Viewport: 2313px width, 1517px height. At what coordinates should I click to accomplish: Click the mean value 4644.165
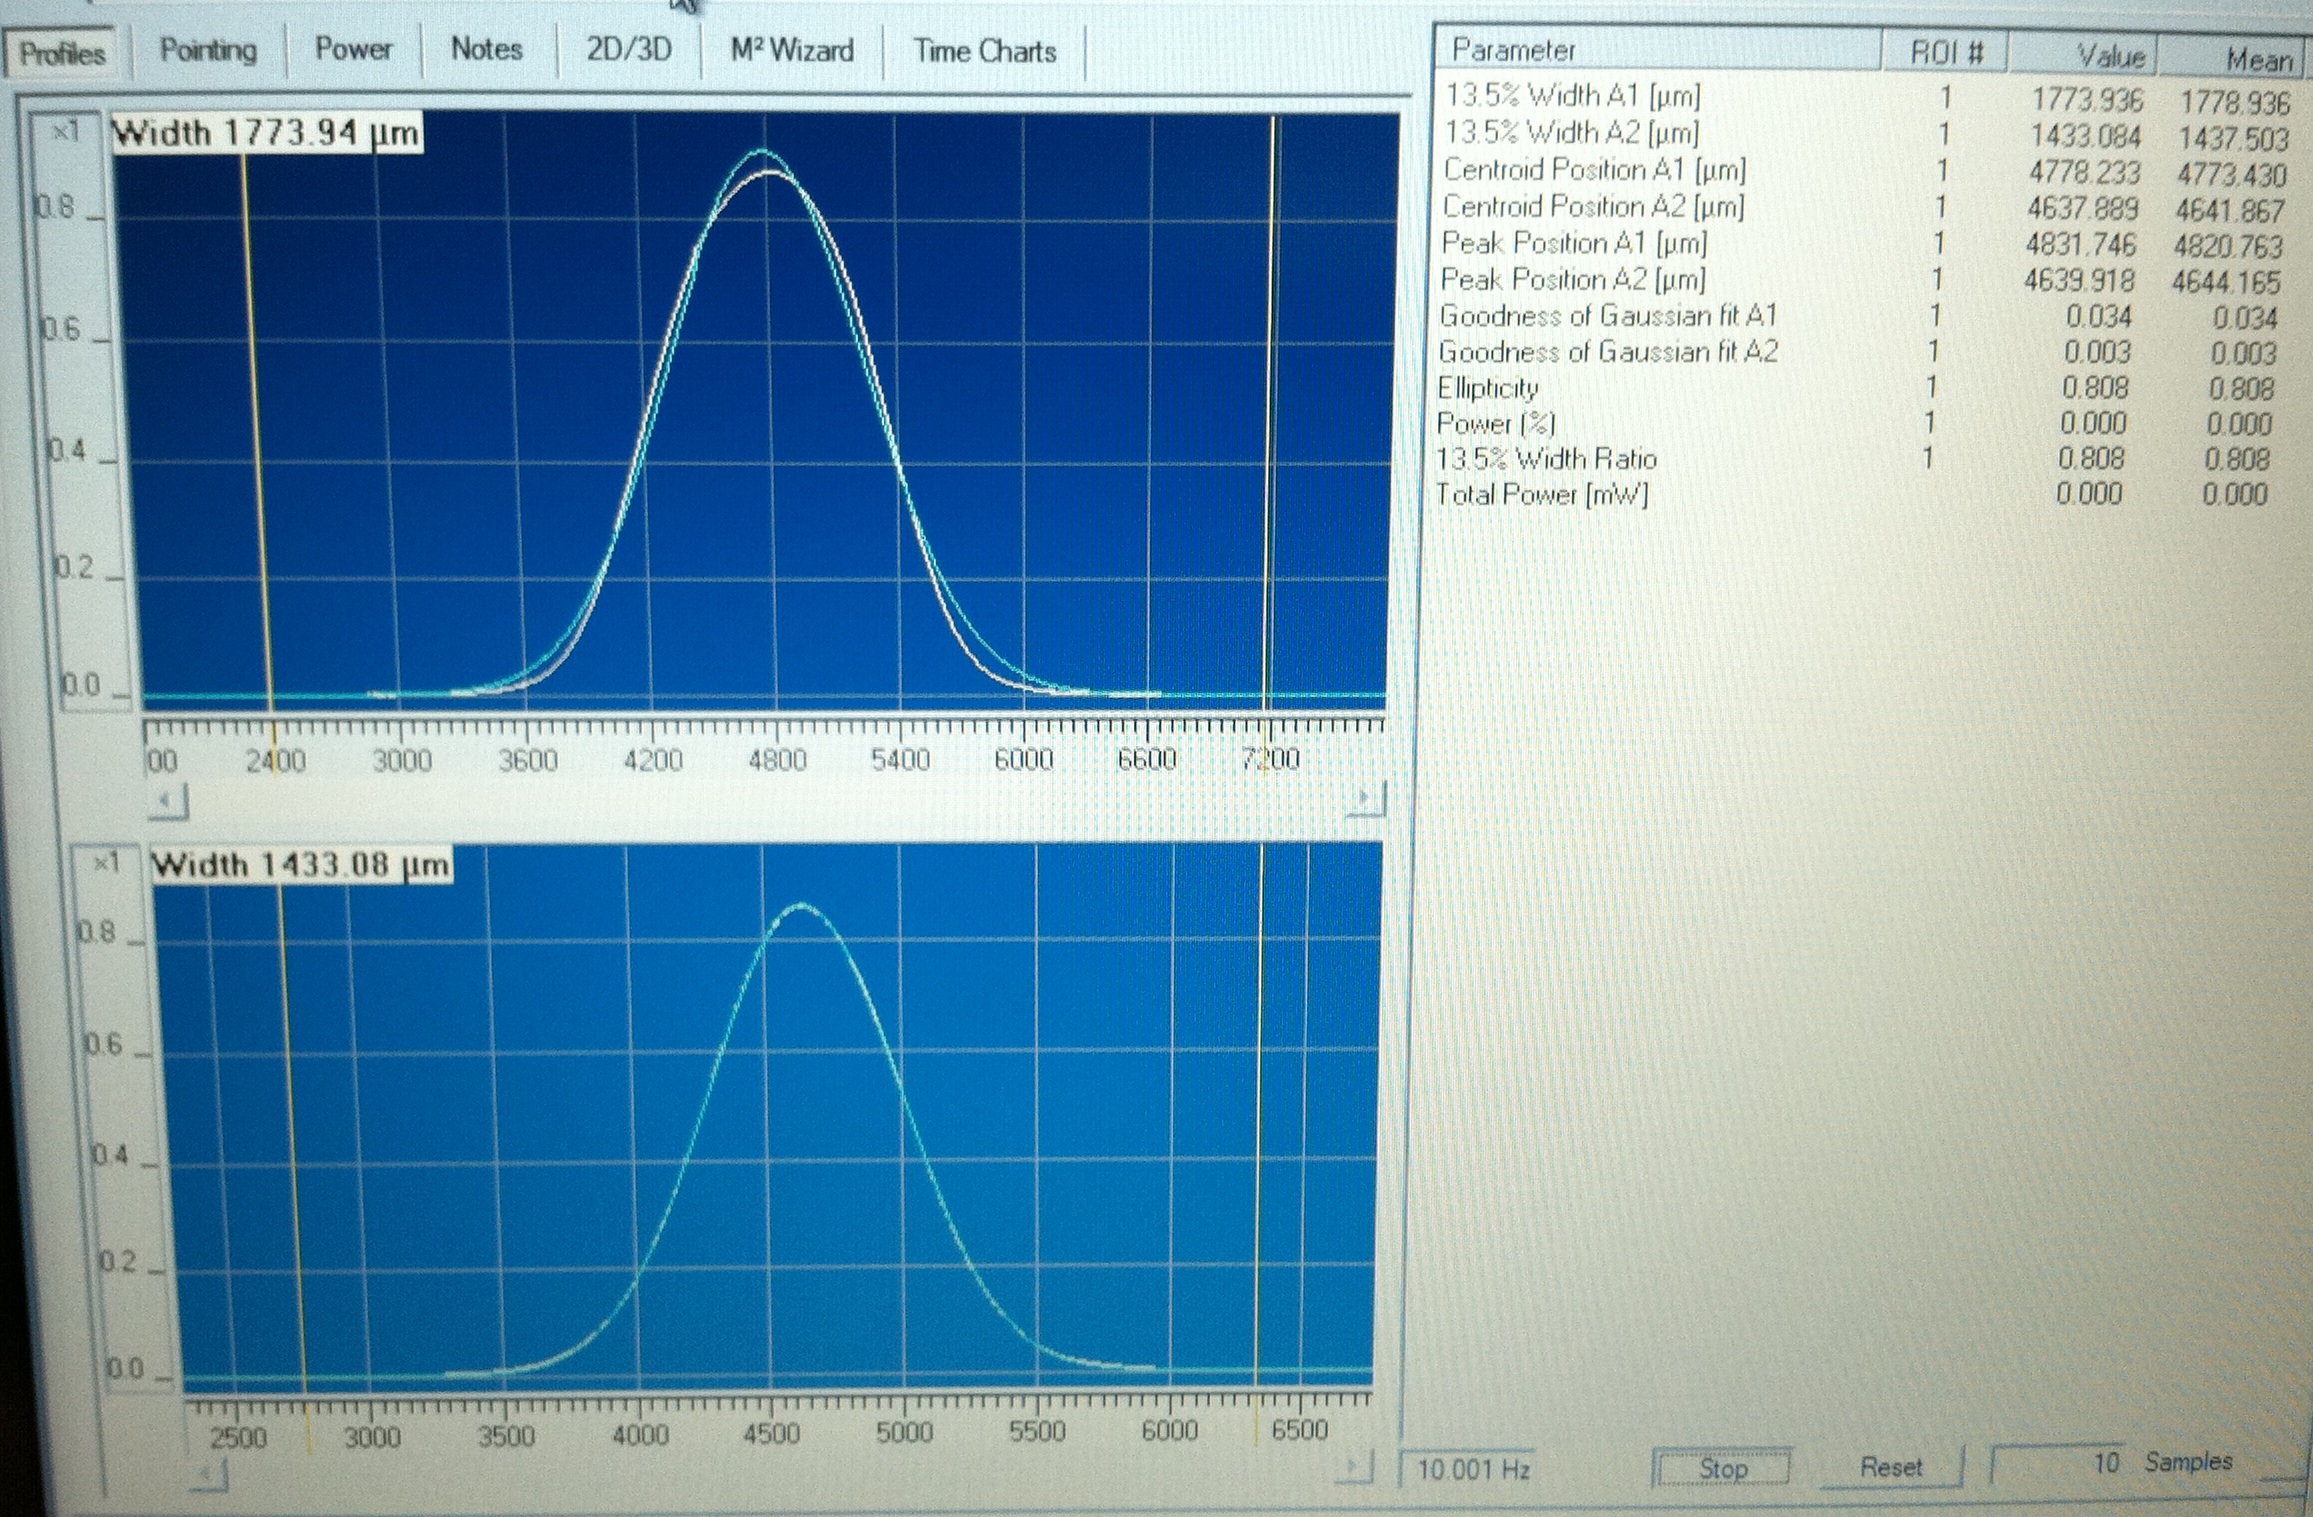point(2227,282)
